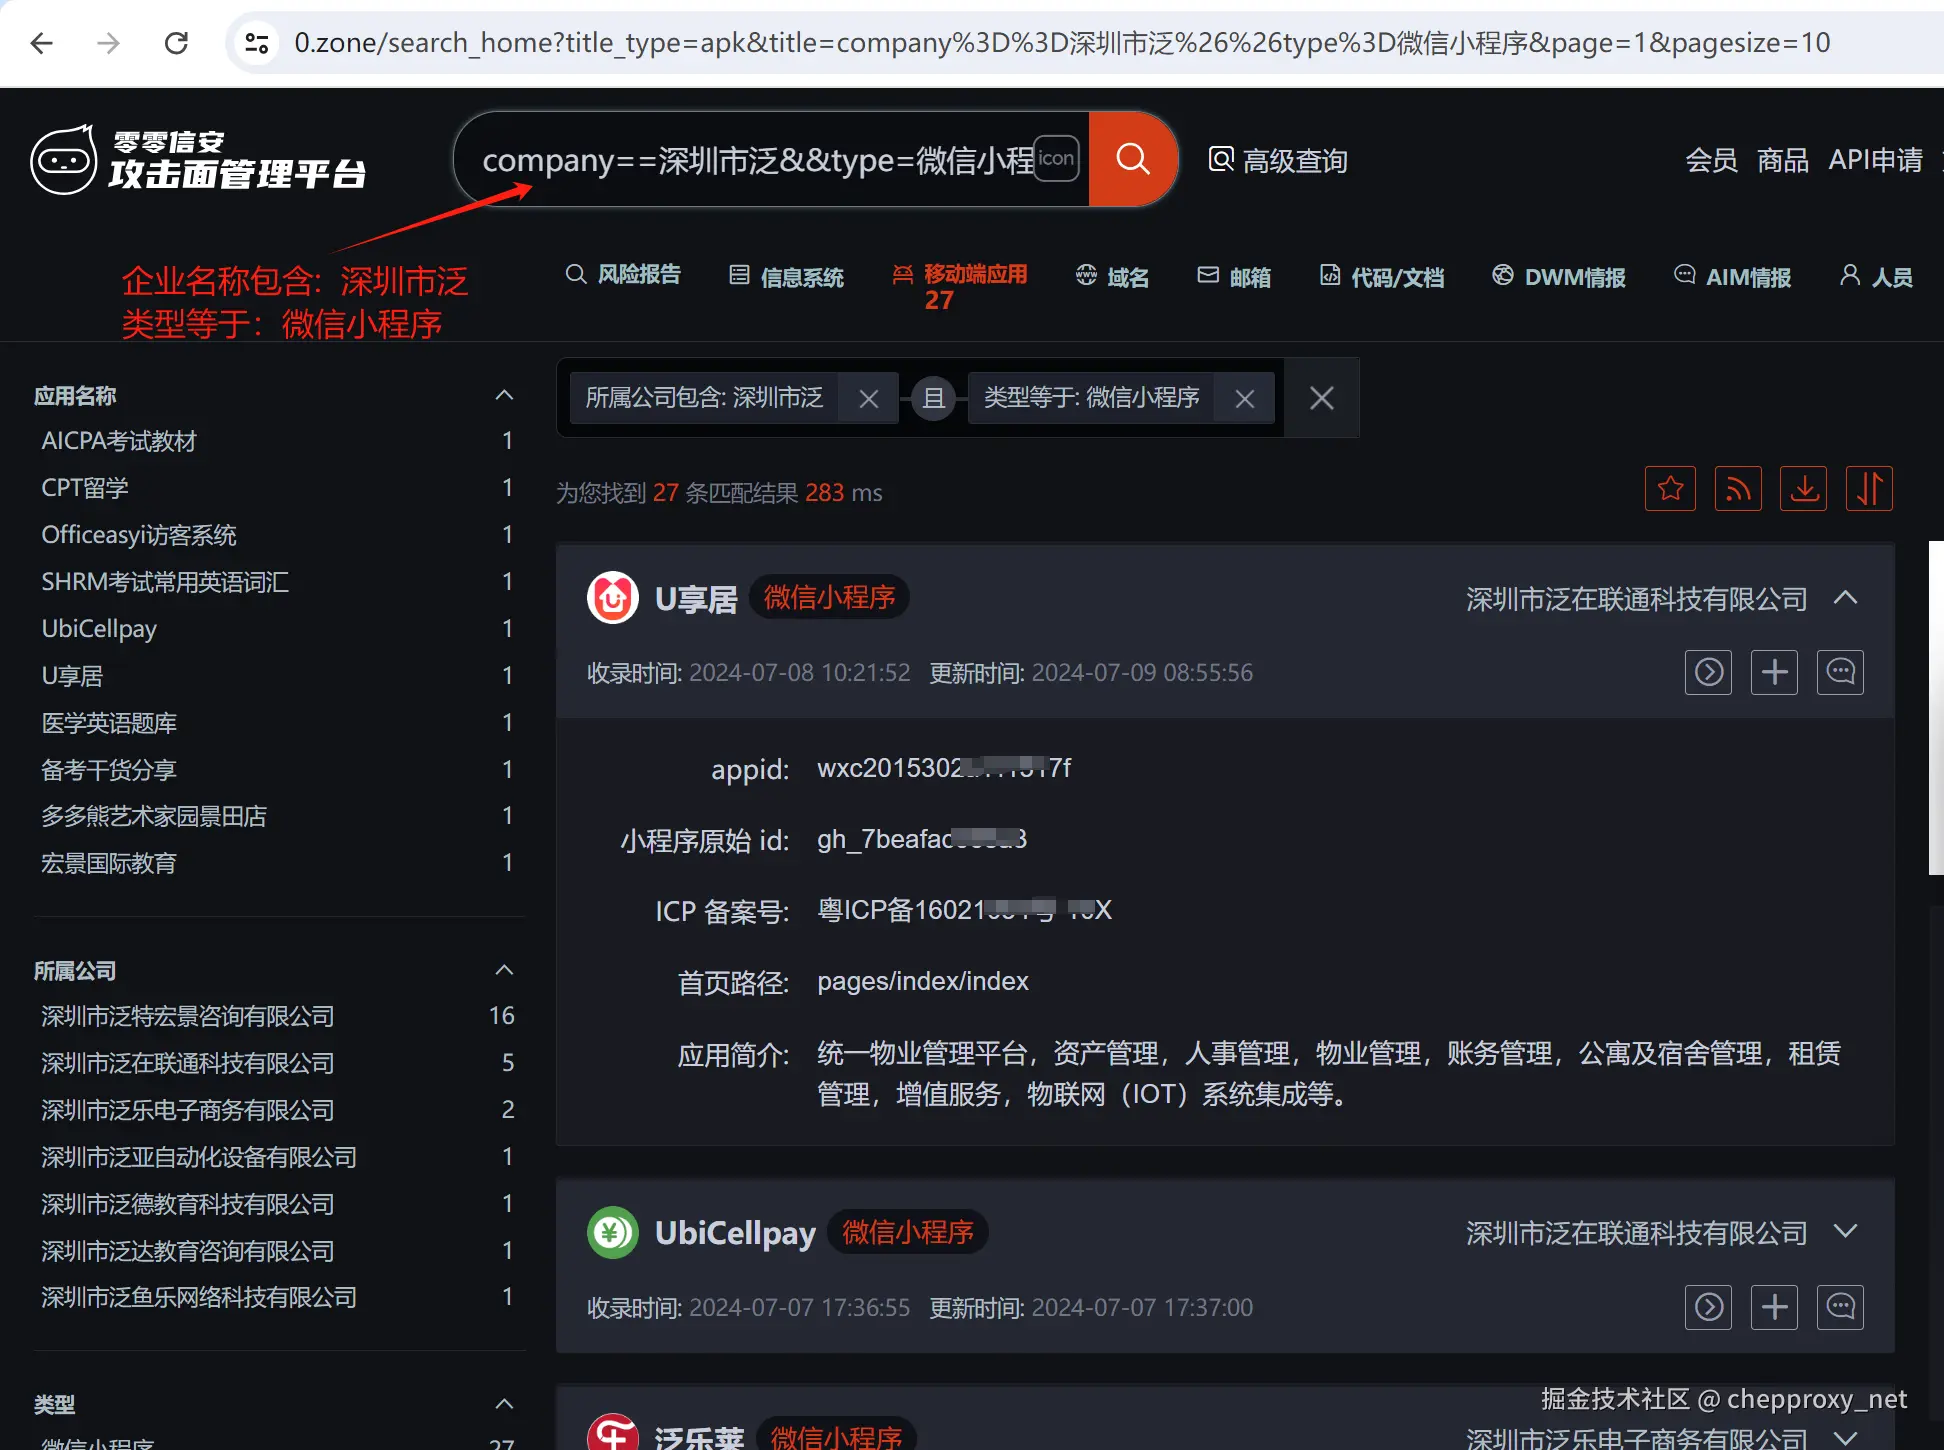Click the orange search magnifier button
This screenshot has width=1944, height=1450.
tap(1132, 159)
